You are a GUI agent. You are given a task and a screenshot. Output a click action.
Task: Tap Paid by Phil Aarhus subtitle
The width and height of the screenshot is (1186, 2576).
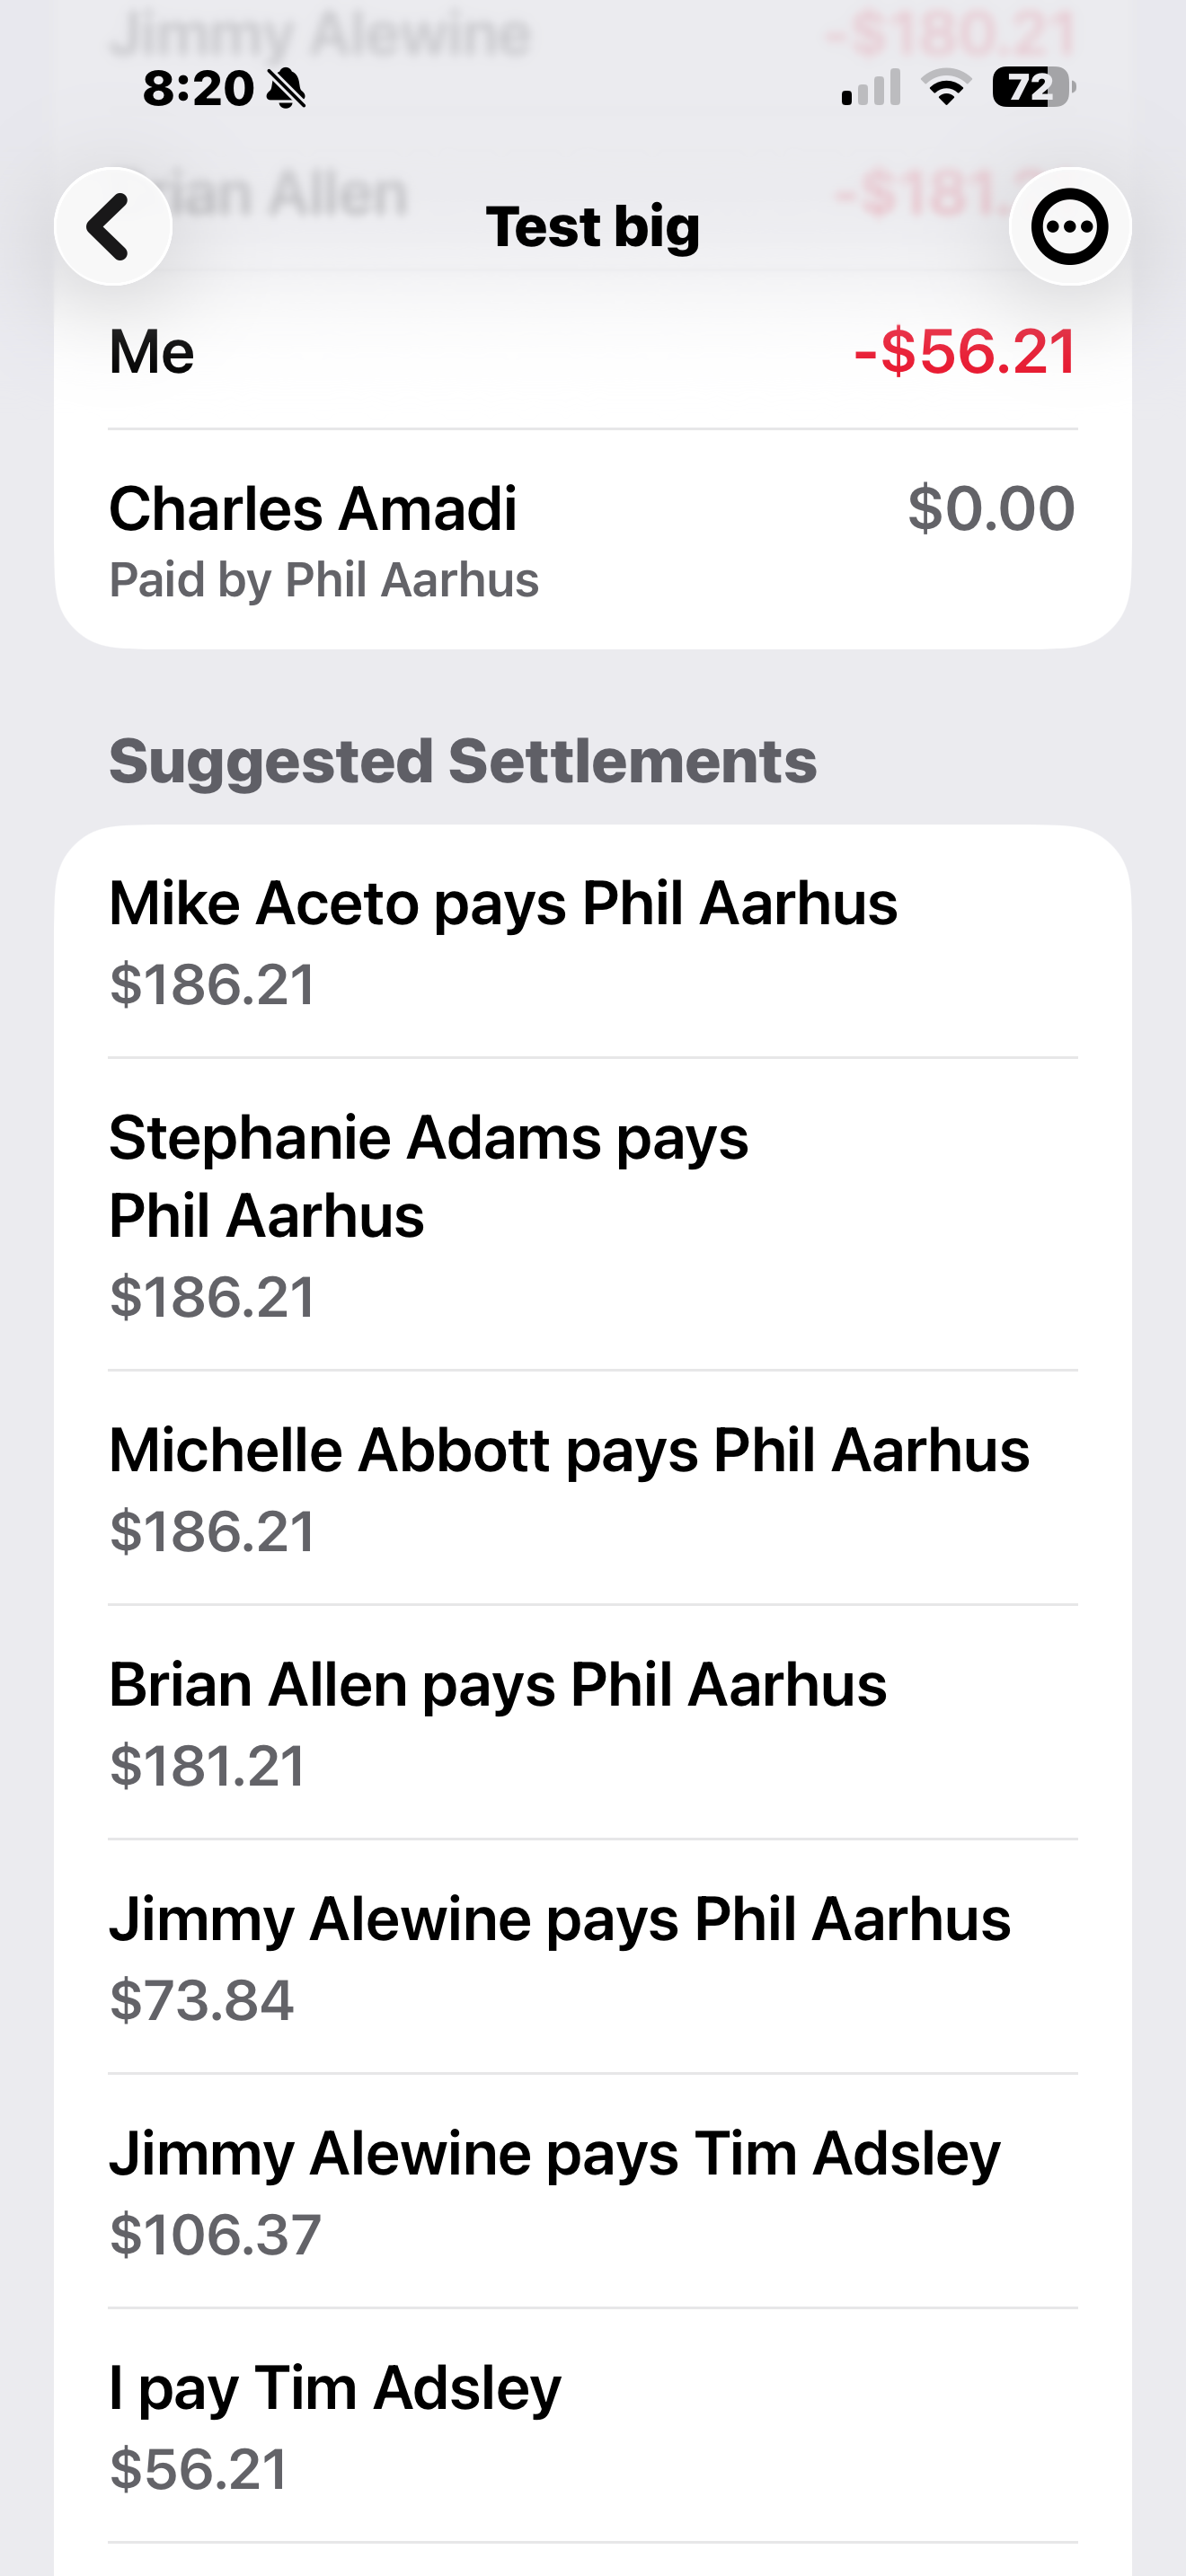324,580
